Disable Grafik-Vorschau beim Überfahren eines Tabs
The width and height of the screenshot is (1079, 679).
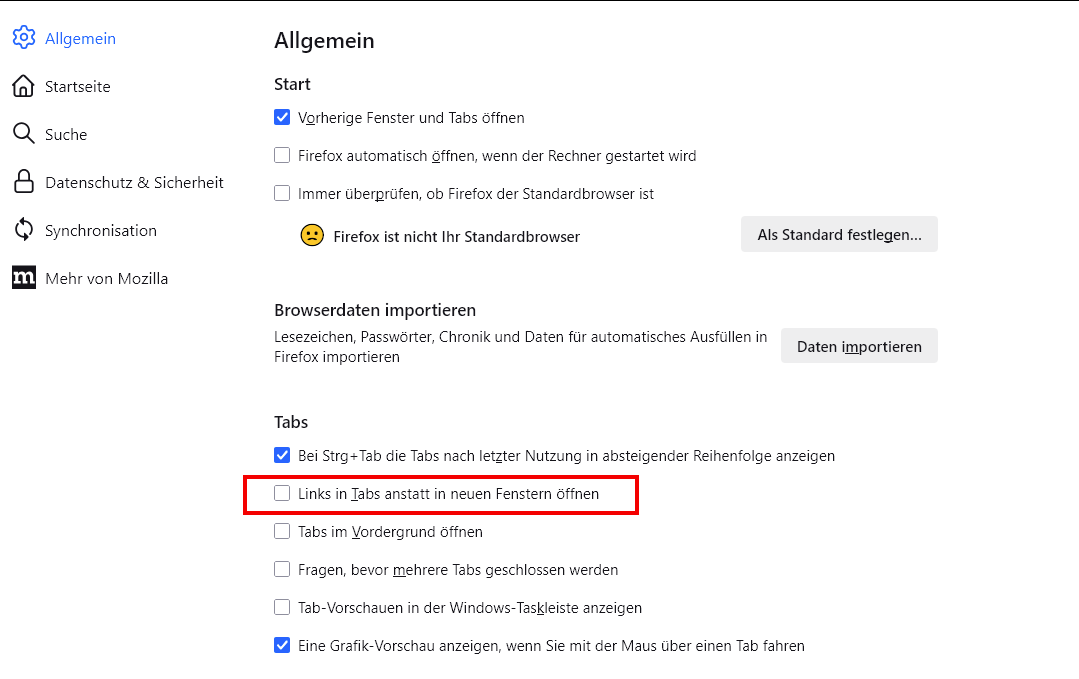[x=282, y=646]
